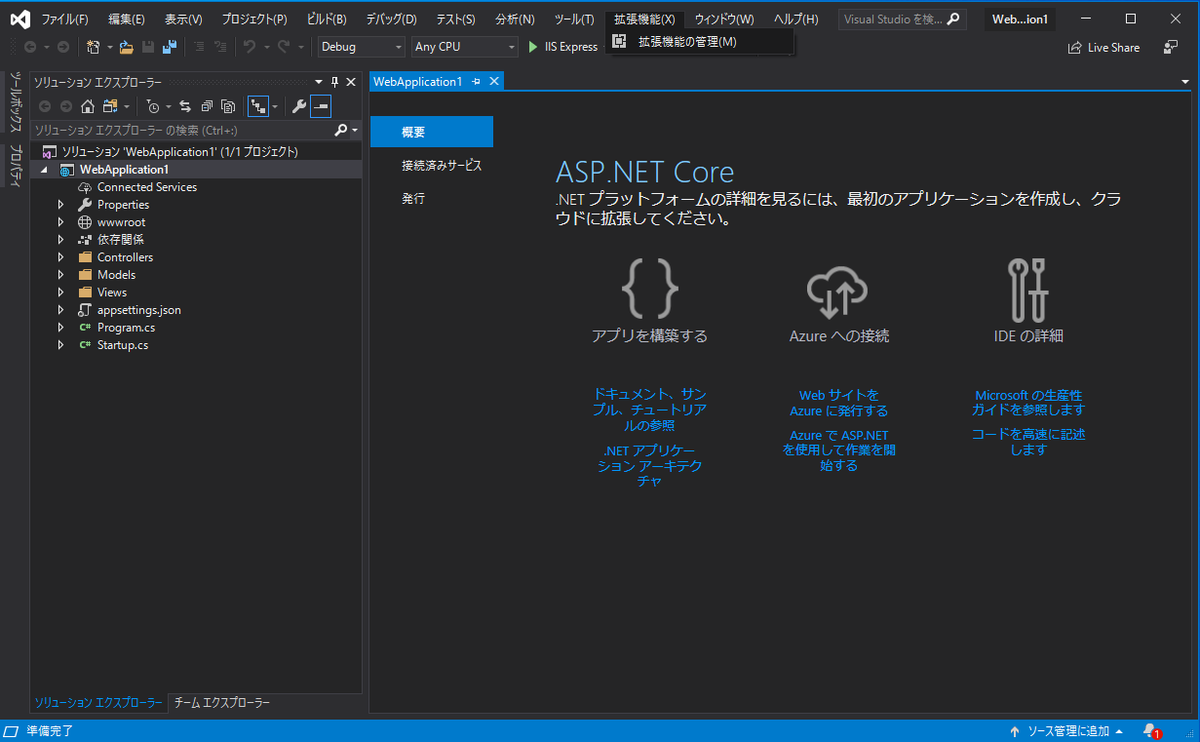Unpin Solution Explorer with the pin icon
The image size is (1200, 742).
(335, 82)
